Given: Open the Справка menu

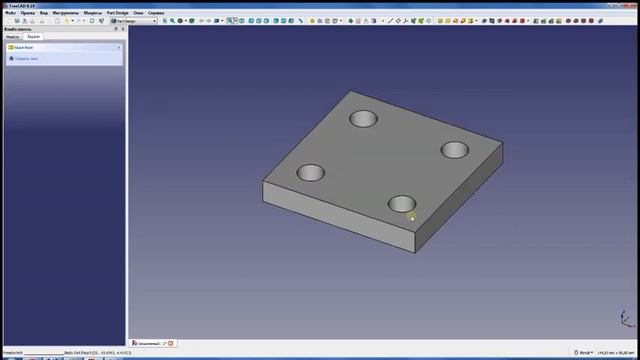Looking at the screenshot, I should click(156, 13).
